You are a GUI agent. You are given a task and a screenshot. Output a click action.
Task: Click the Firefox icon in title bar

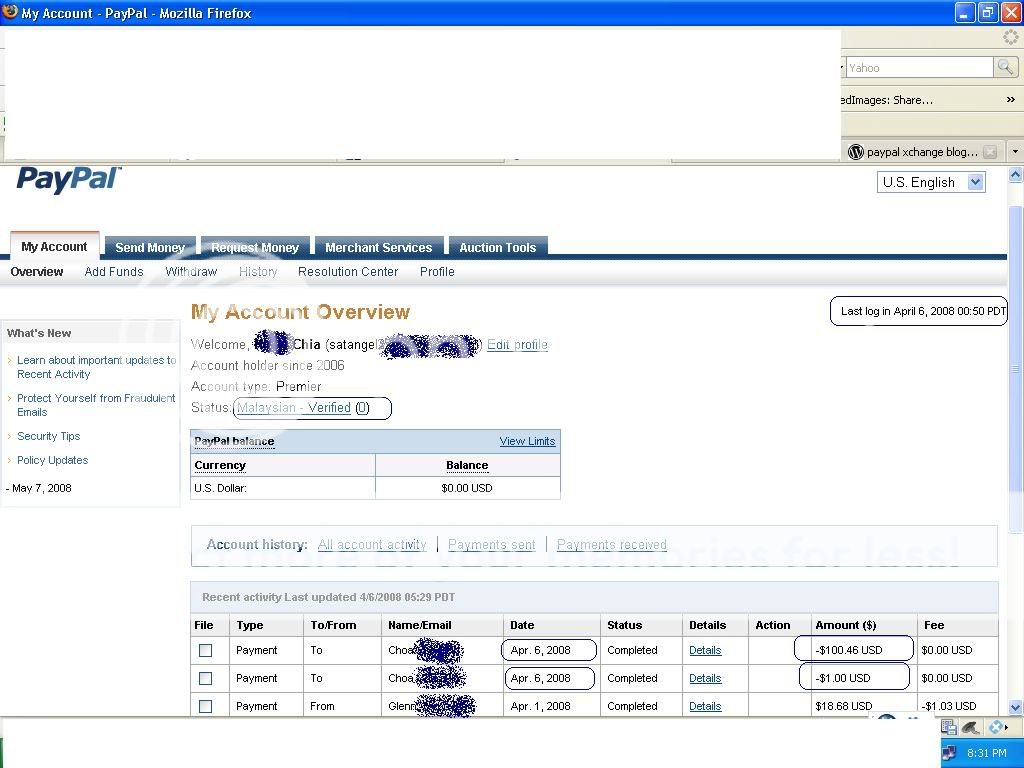click(10, 12)
